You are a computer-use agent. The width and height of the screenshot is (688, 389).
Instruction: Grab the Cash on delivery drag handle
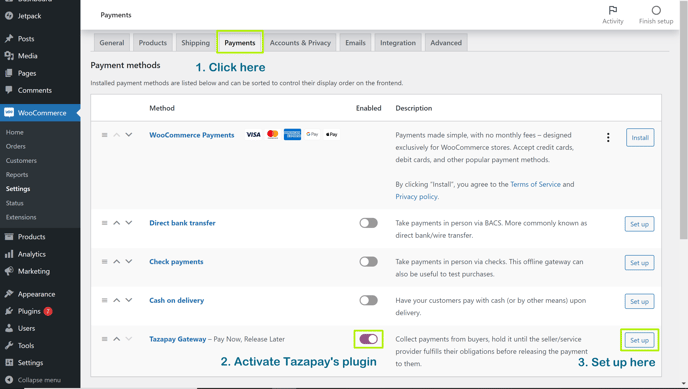[x=104, y=300]
